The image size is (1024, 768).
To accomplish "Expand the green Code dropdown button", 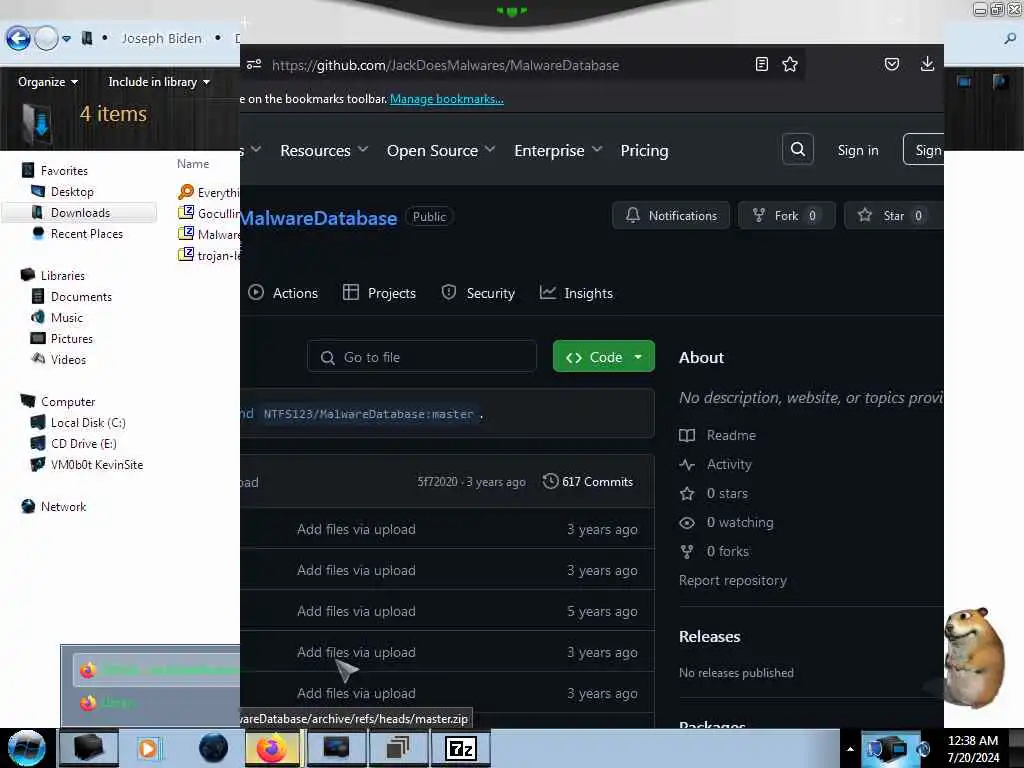I will pyautogui.click(x=603, y=357).
